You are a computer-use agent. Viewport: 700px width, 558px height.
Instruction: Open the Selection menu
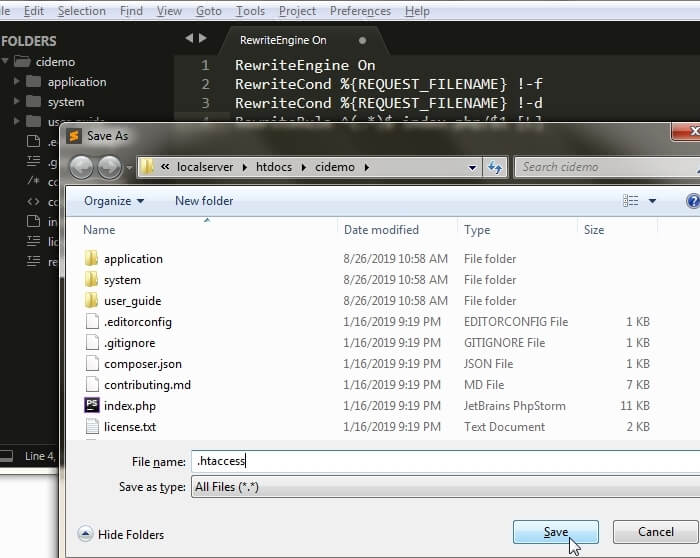tap(82, 11)
